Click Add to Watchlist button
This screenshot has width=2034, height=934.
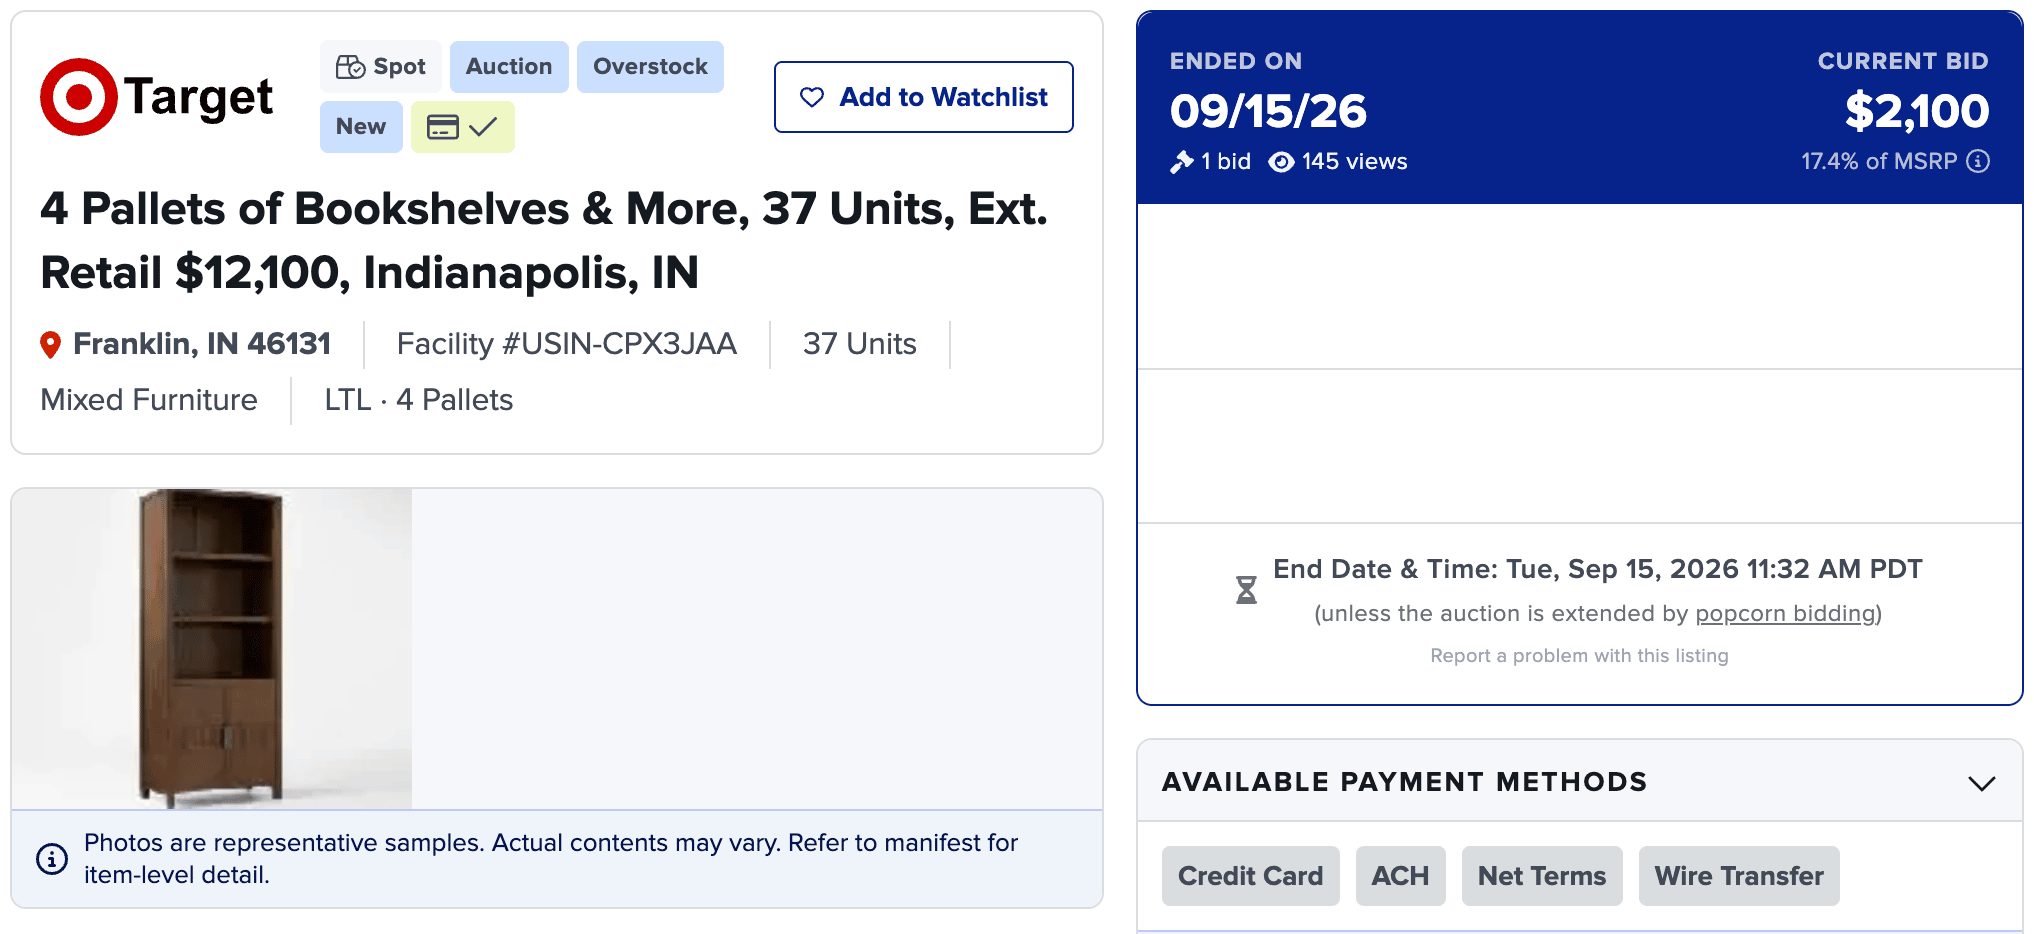[924, 97]
